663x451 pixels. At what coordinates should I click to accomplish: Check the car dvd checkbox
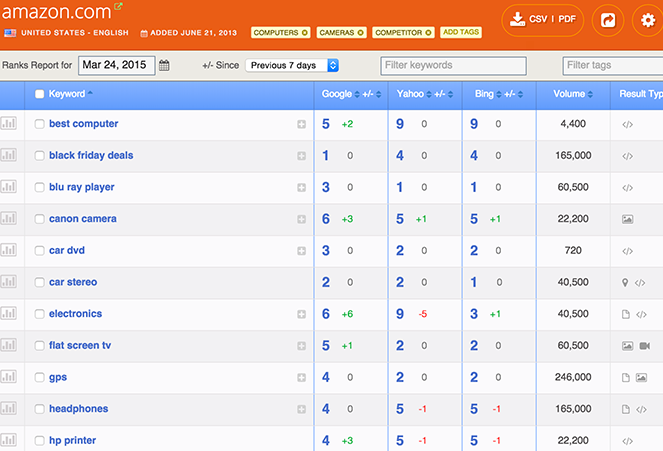(x=39, y=251)
